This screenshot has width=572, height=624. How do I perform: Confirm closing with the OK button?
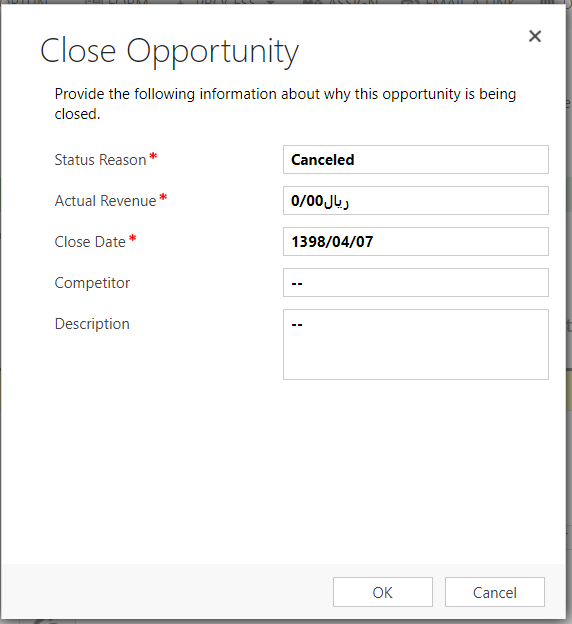[383, 592]
